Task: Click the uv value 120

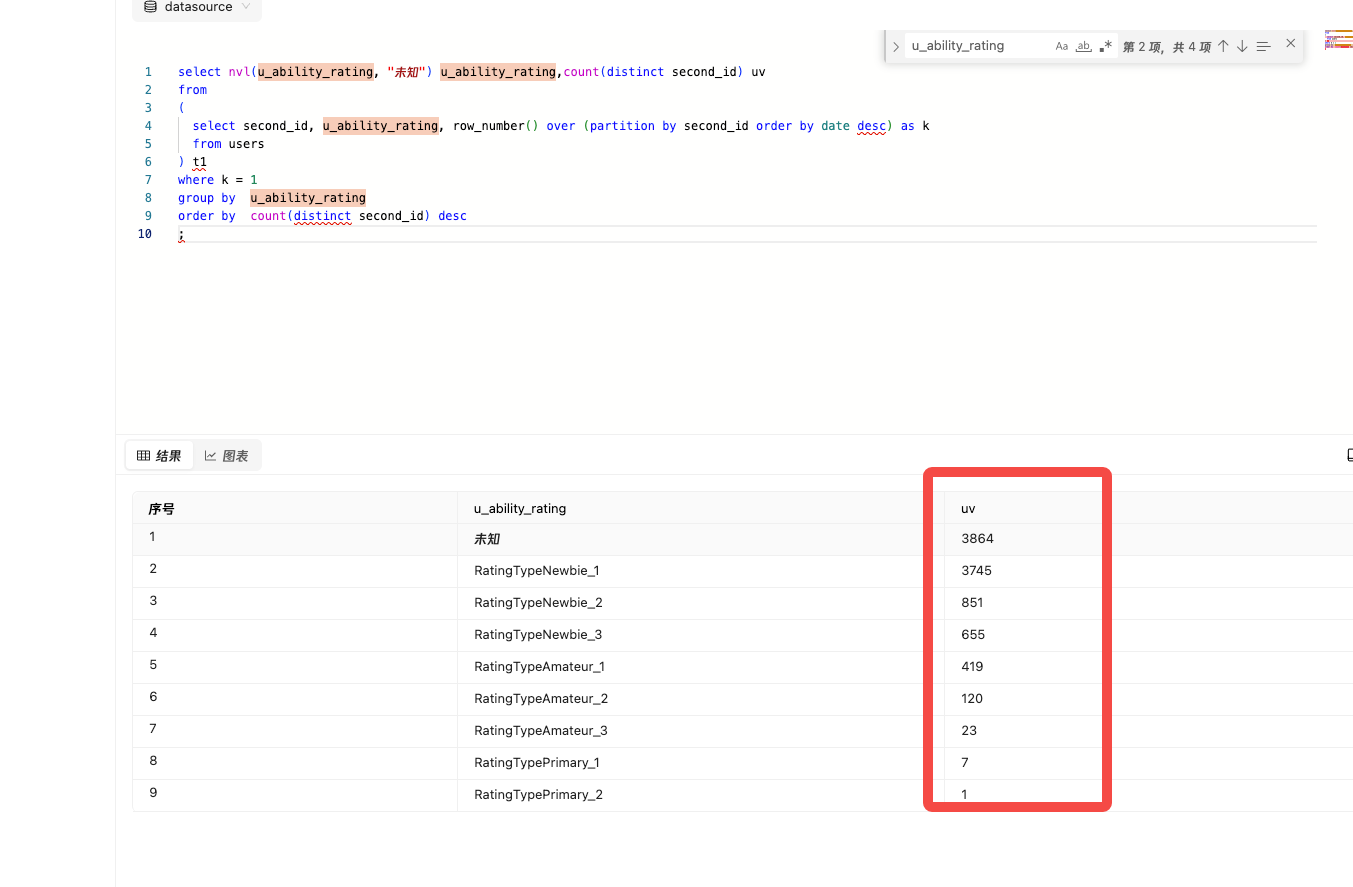Action: pyautogui.click(x=972, y=699)
